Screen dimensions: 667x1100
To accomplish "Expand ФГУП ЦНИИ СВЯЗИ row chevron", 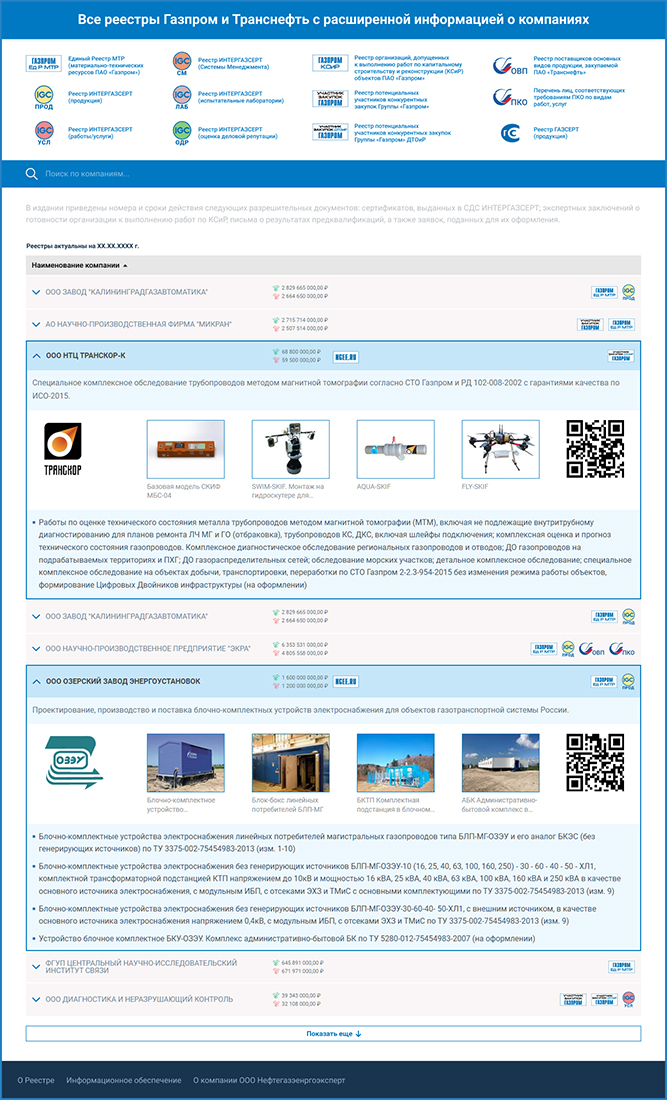I will pos(36,967).
